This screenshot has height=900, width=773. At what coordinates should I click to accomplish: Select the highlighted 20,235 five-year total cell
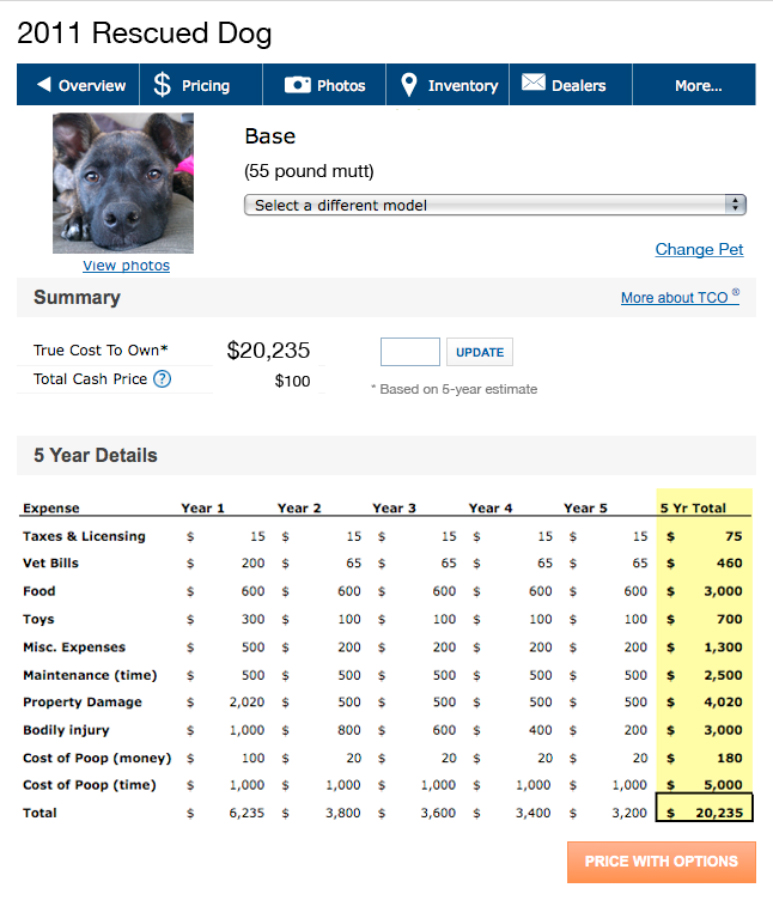(704, 813)
